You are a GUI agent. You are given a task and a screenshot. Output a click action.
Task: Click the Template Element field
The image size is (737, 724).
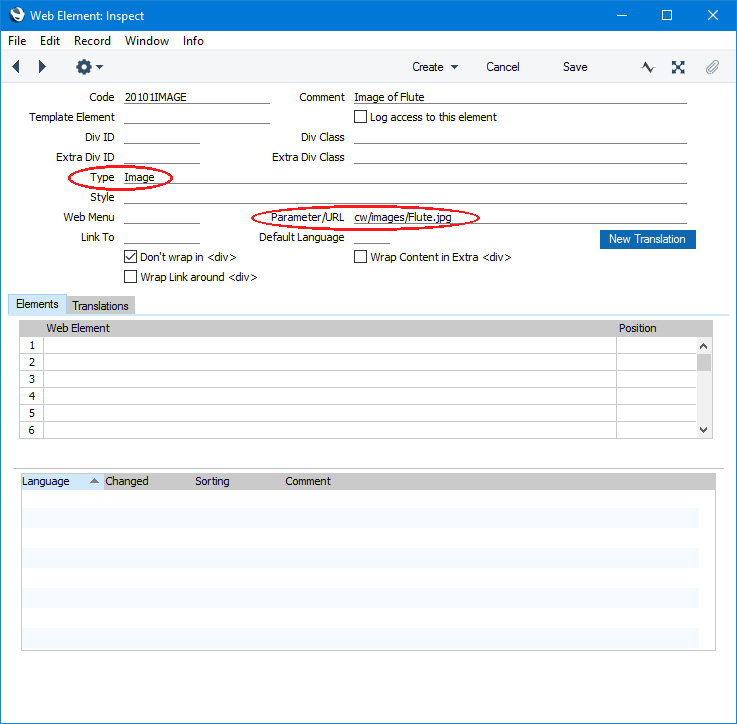(x=196, y=117)
